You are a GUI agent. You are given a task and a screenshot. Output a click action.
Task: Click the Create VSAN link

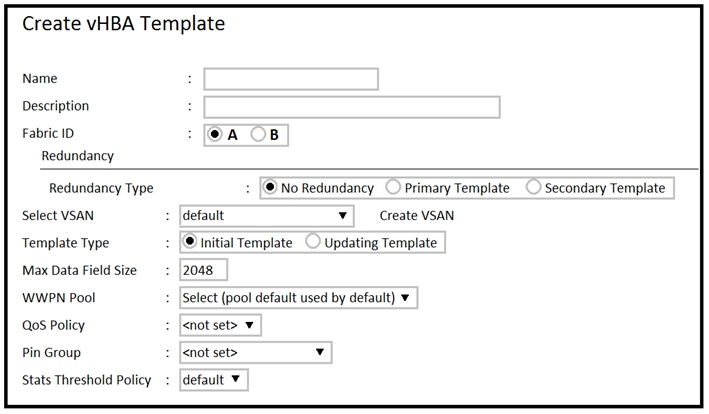(416, 215)
